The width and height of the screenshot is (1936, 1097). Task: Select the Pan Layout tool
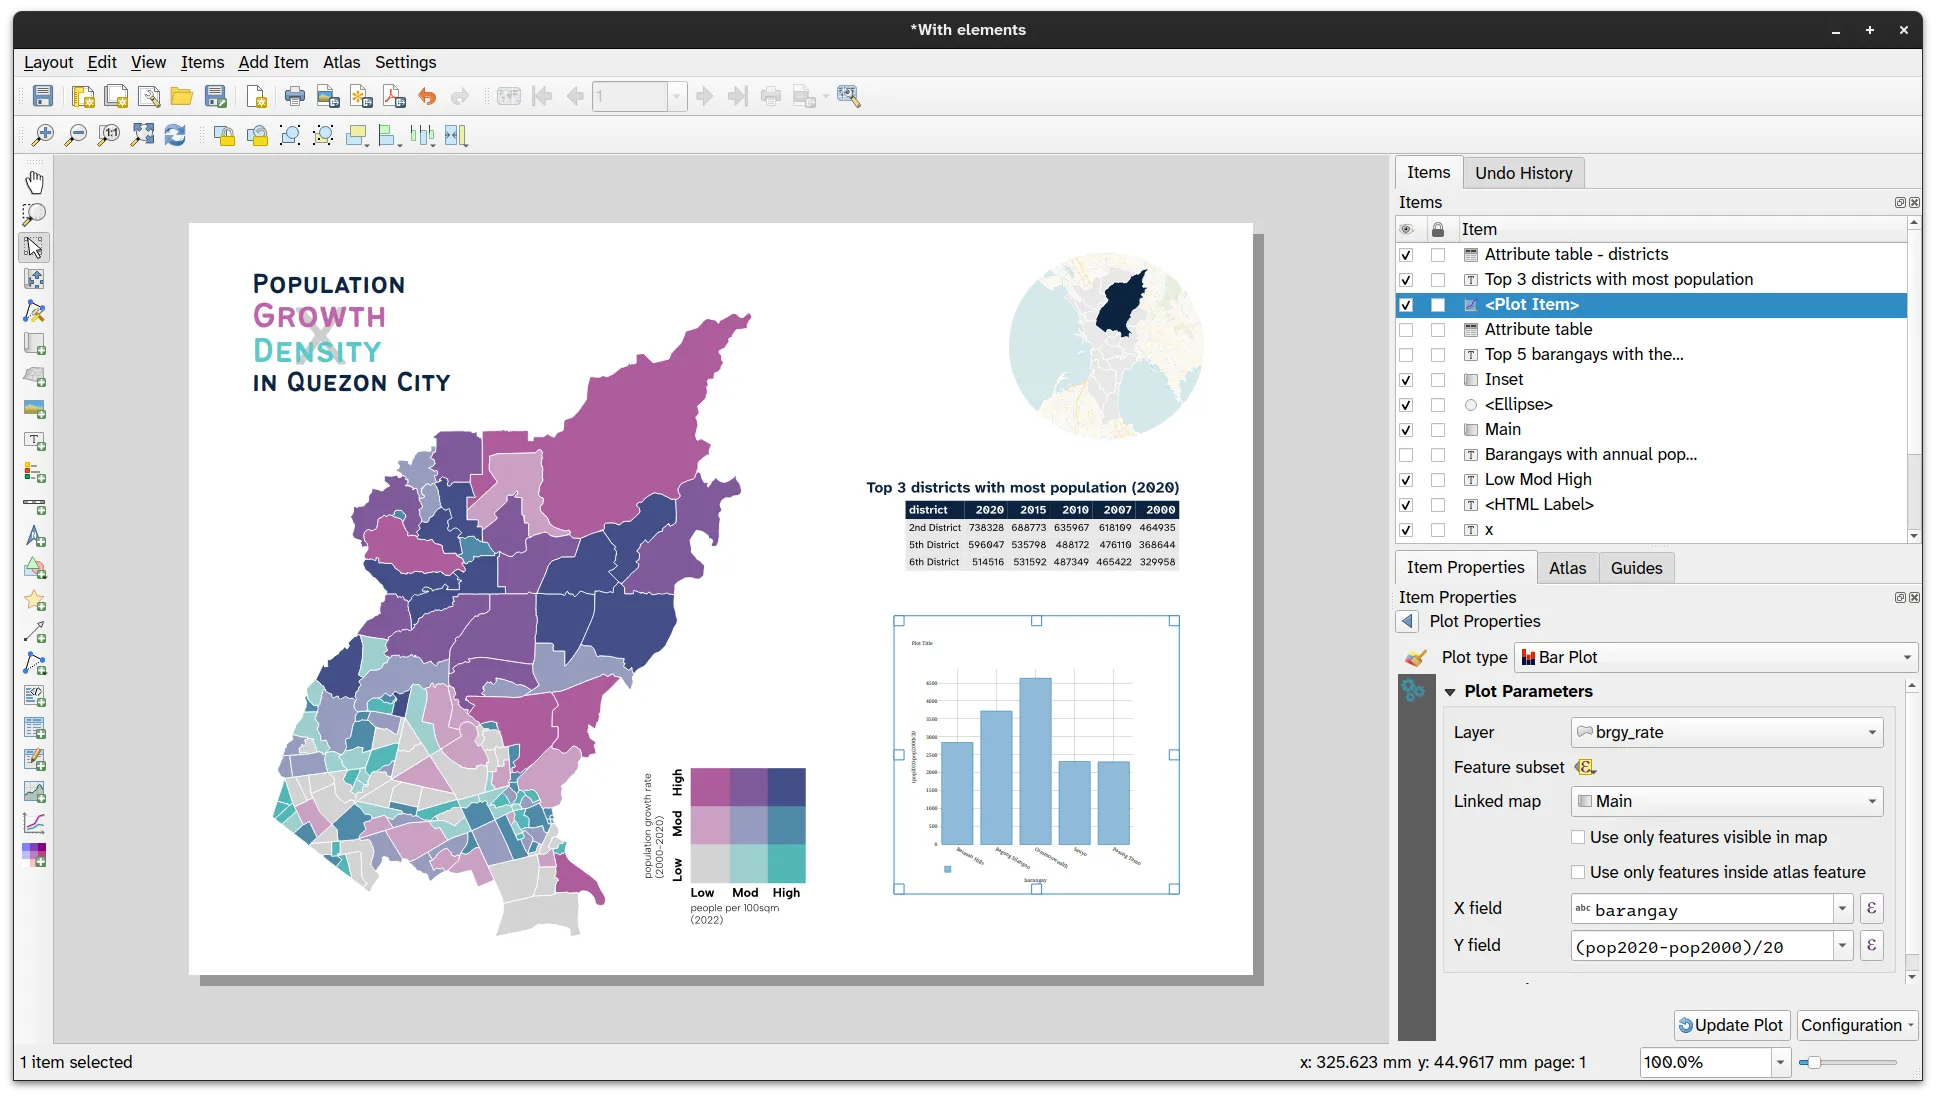[x=34, y=182]
